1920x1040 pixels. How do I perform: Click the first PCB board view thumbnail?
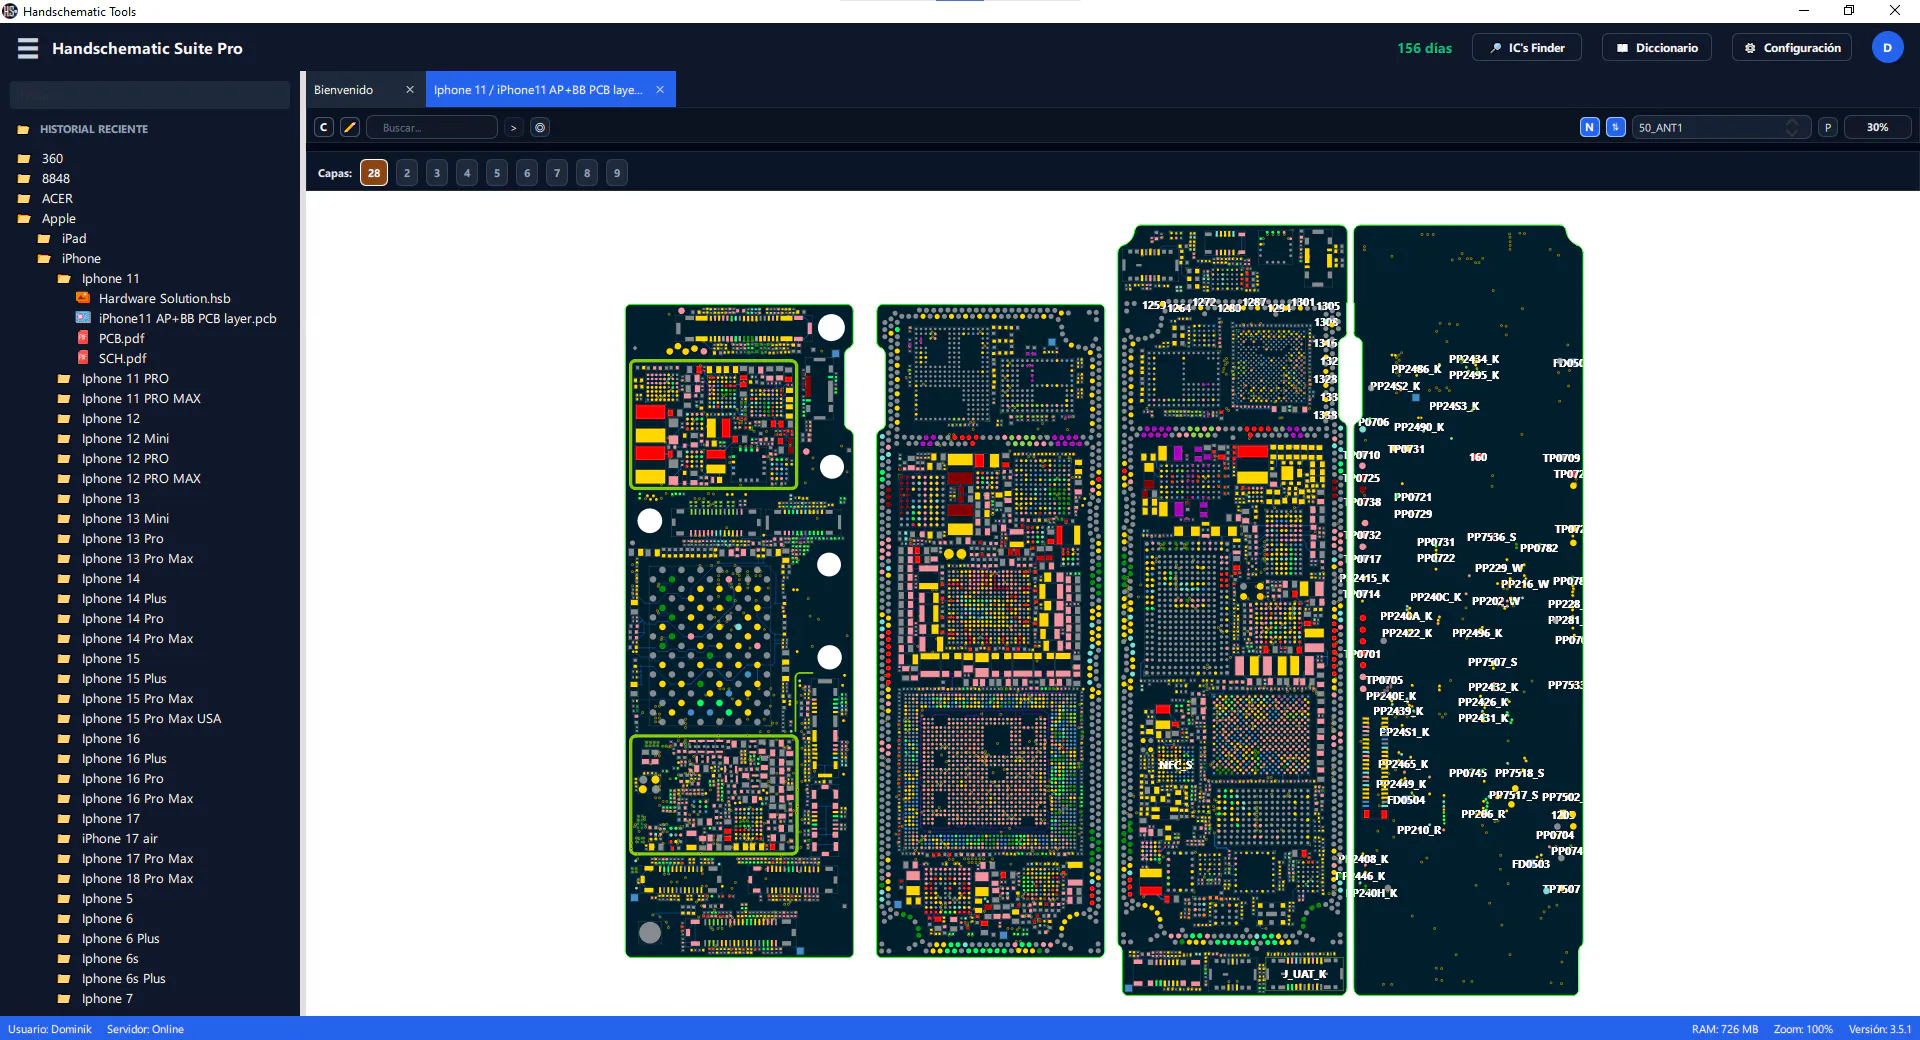point(739,631)
